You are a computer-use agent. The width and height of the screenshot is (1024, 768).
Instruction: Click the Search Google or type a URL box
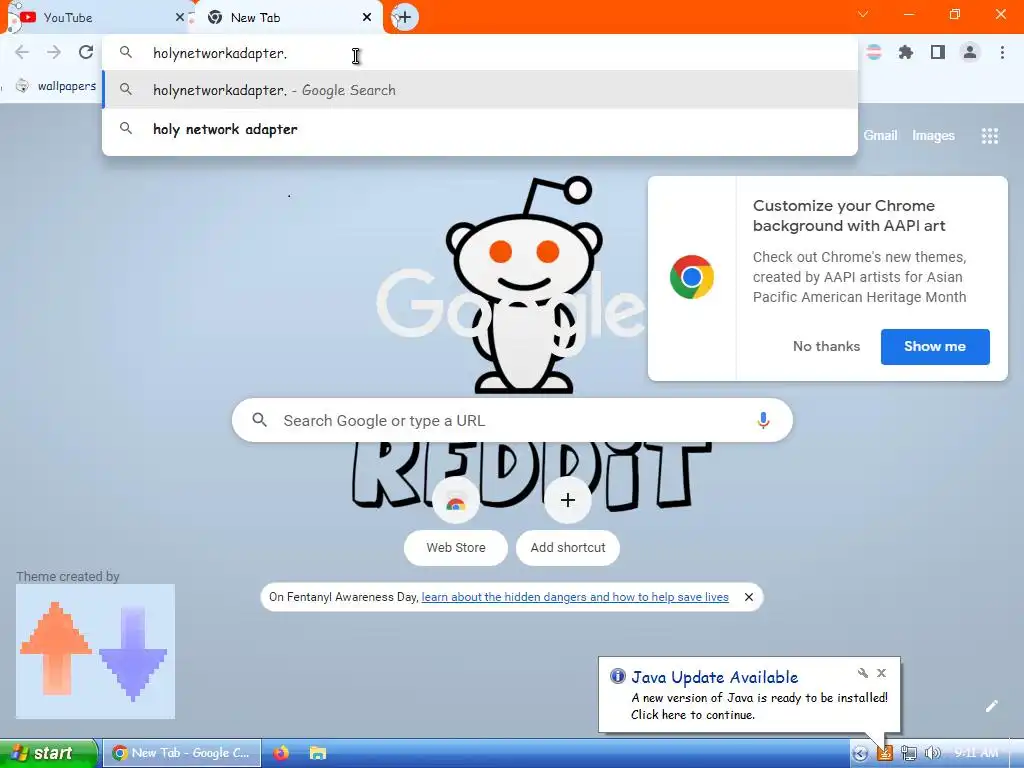click(512, 420)
